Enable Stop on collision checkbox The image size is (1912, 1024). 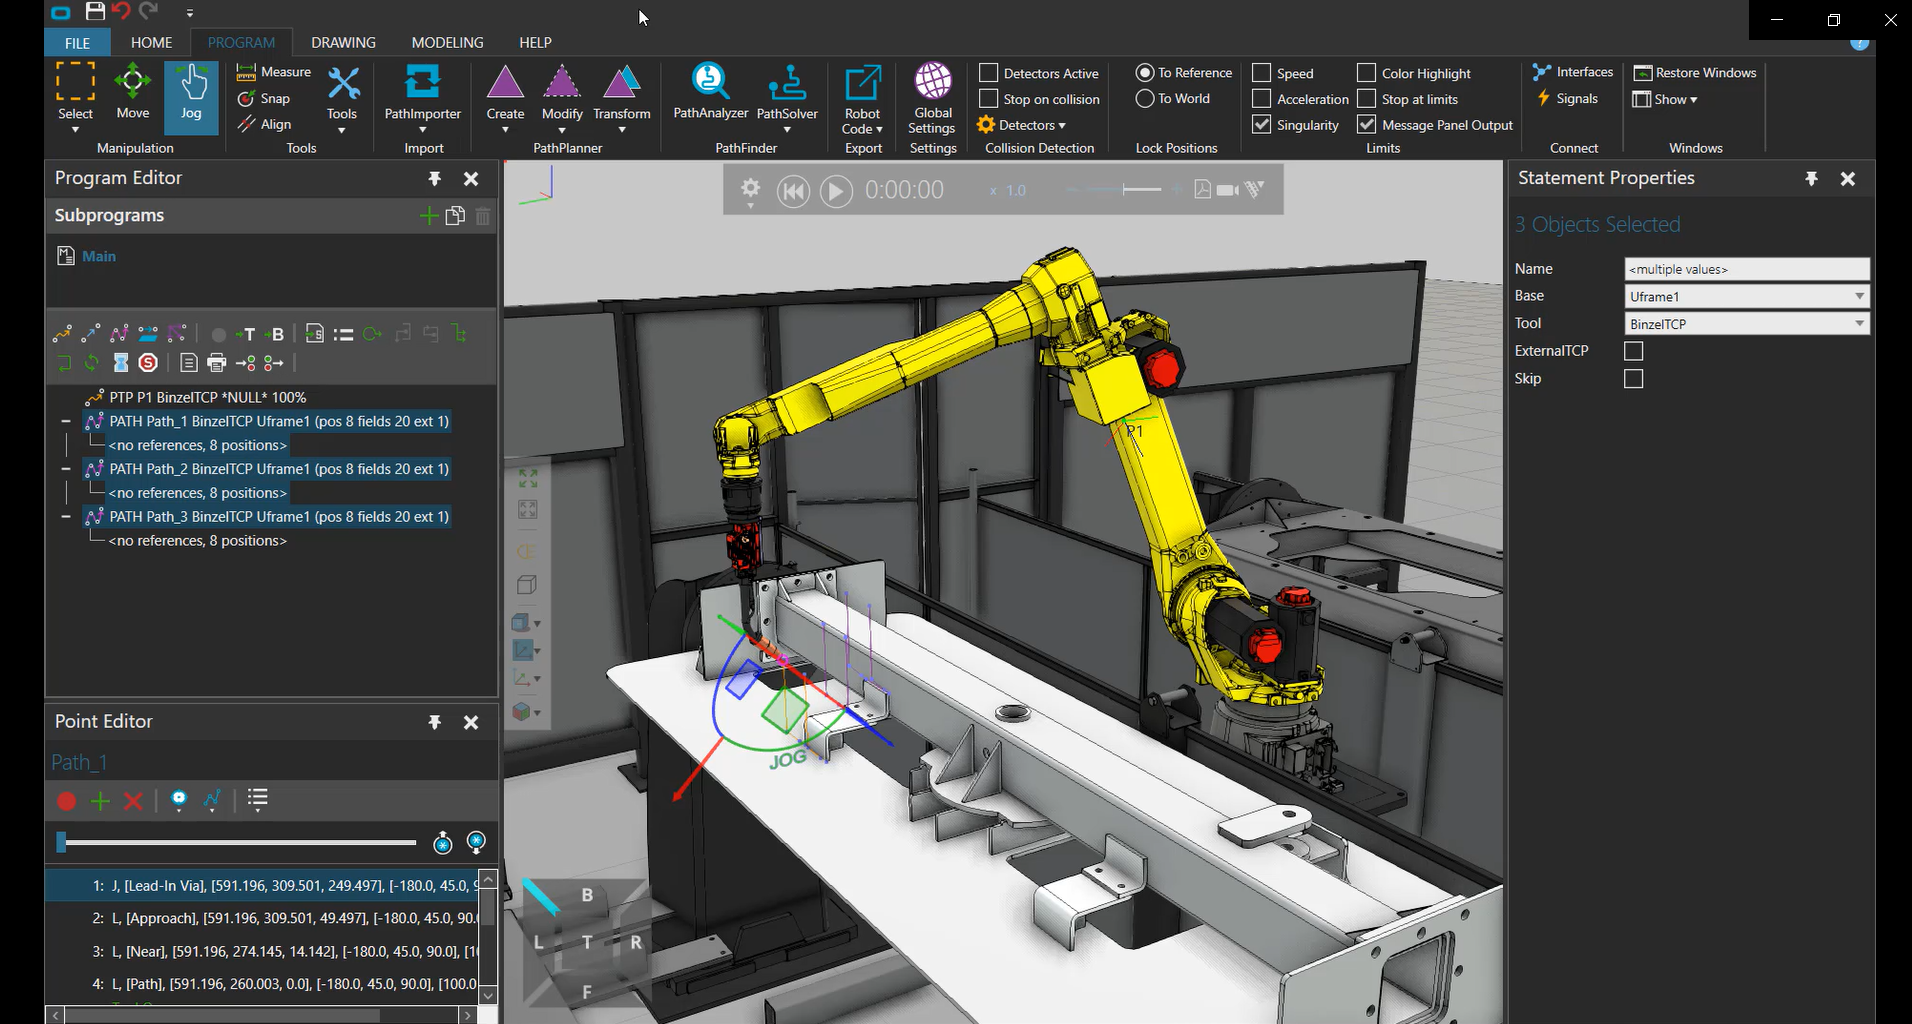coord(989,99)
